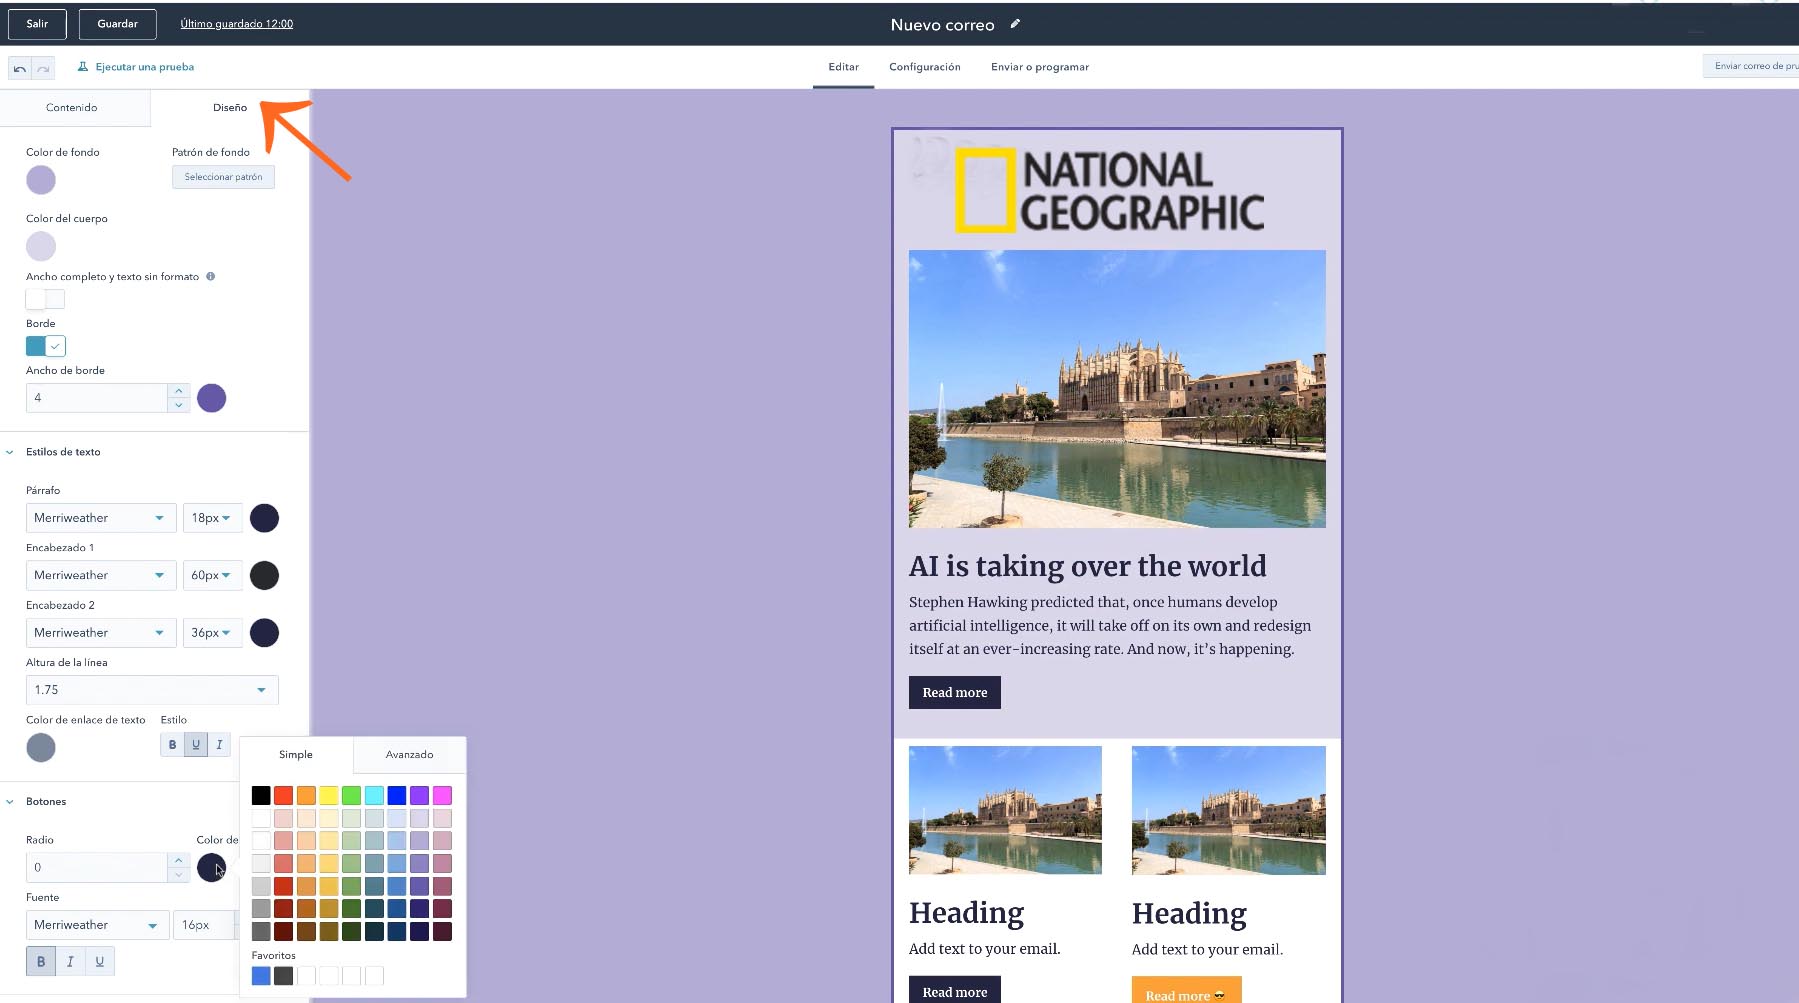
Task: Open the Color de fondo swatch
Action: [x=41, y=180]
